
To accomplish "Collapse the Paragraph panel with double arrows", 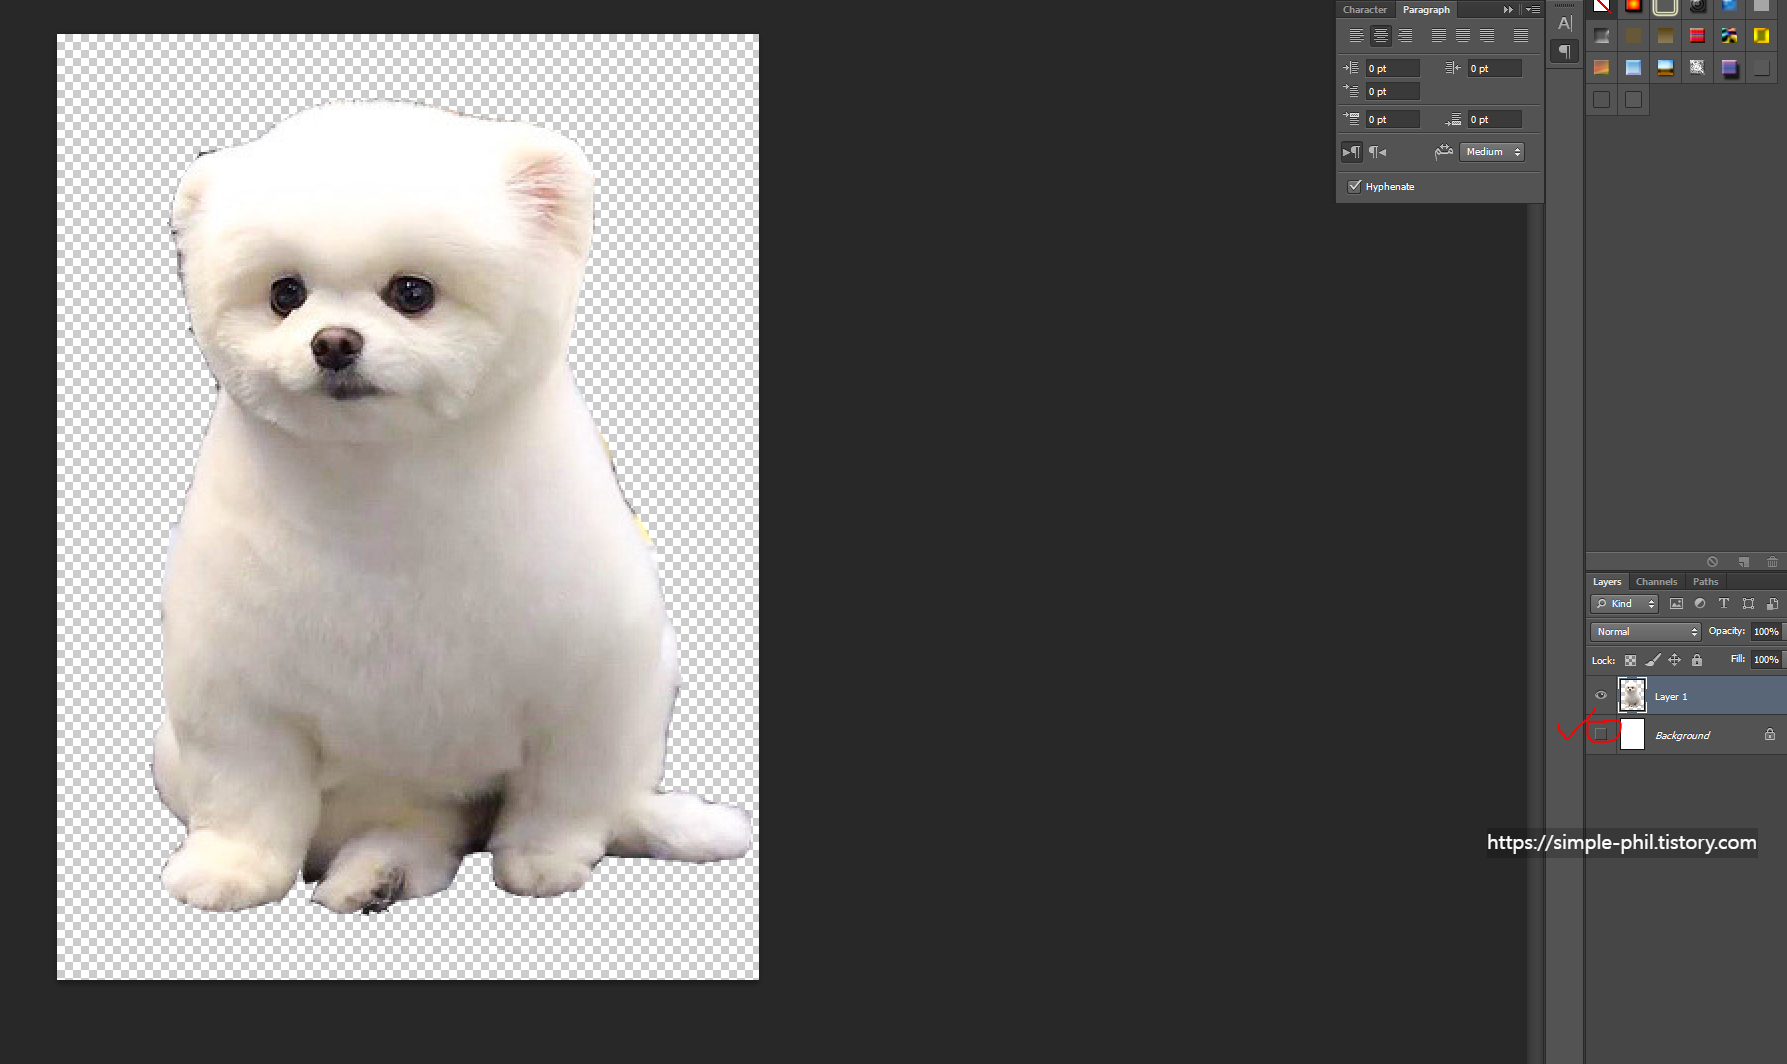I will (x=1508, y=9).
